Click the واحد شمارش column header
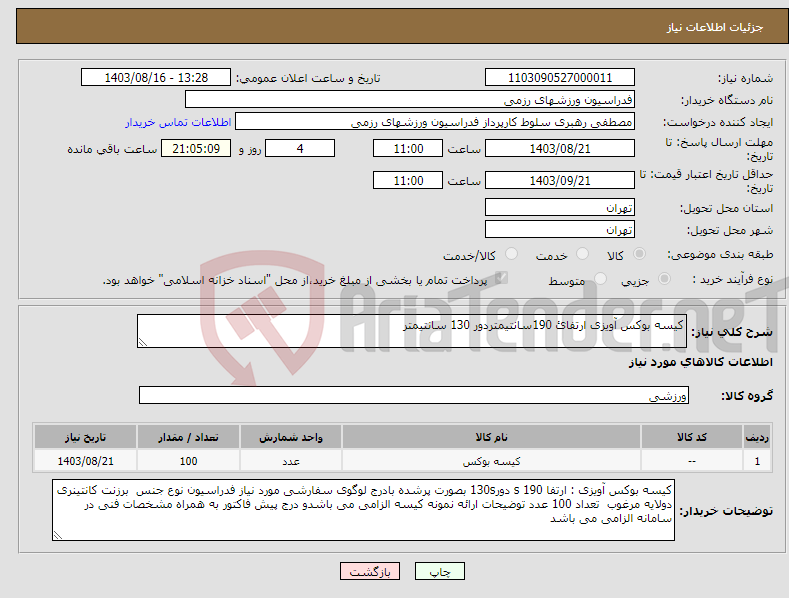 click(291, 437)
